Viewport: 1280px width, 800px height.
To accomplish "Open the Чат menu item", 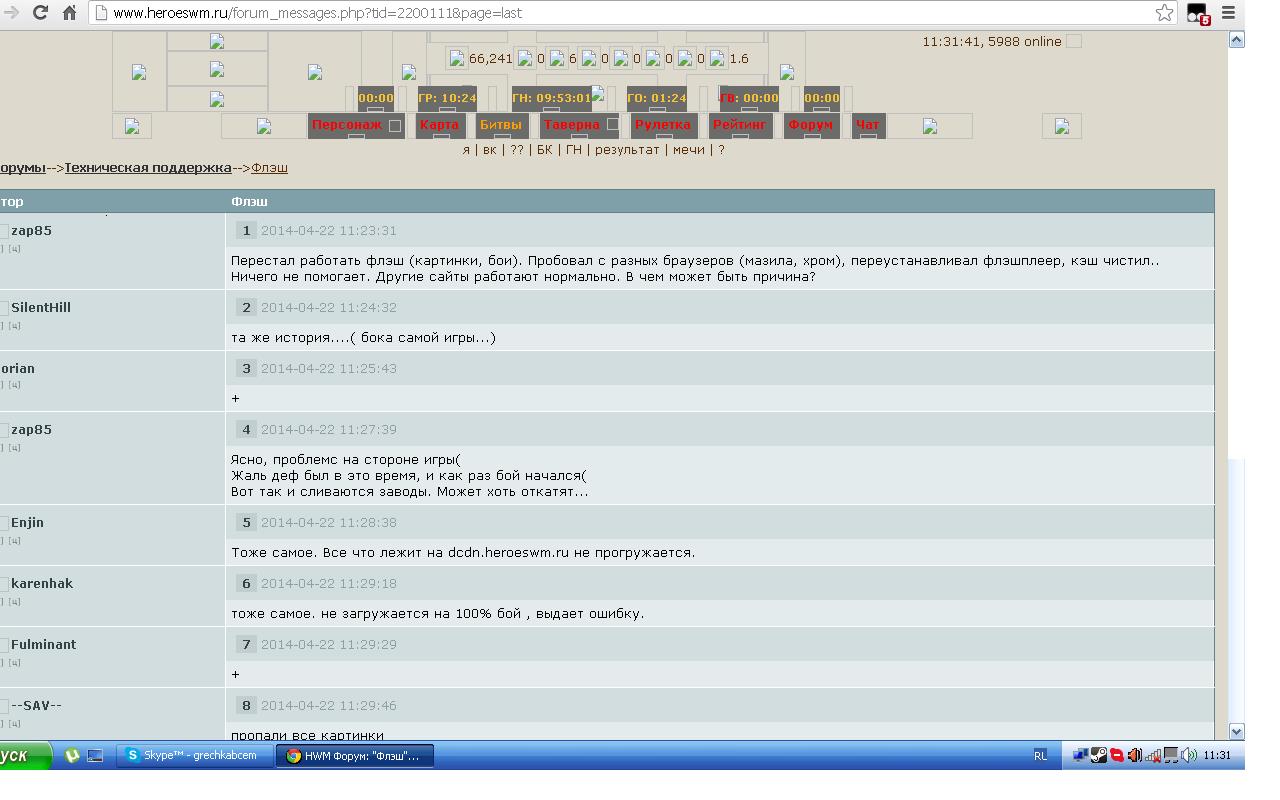I will [867, 125].
